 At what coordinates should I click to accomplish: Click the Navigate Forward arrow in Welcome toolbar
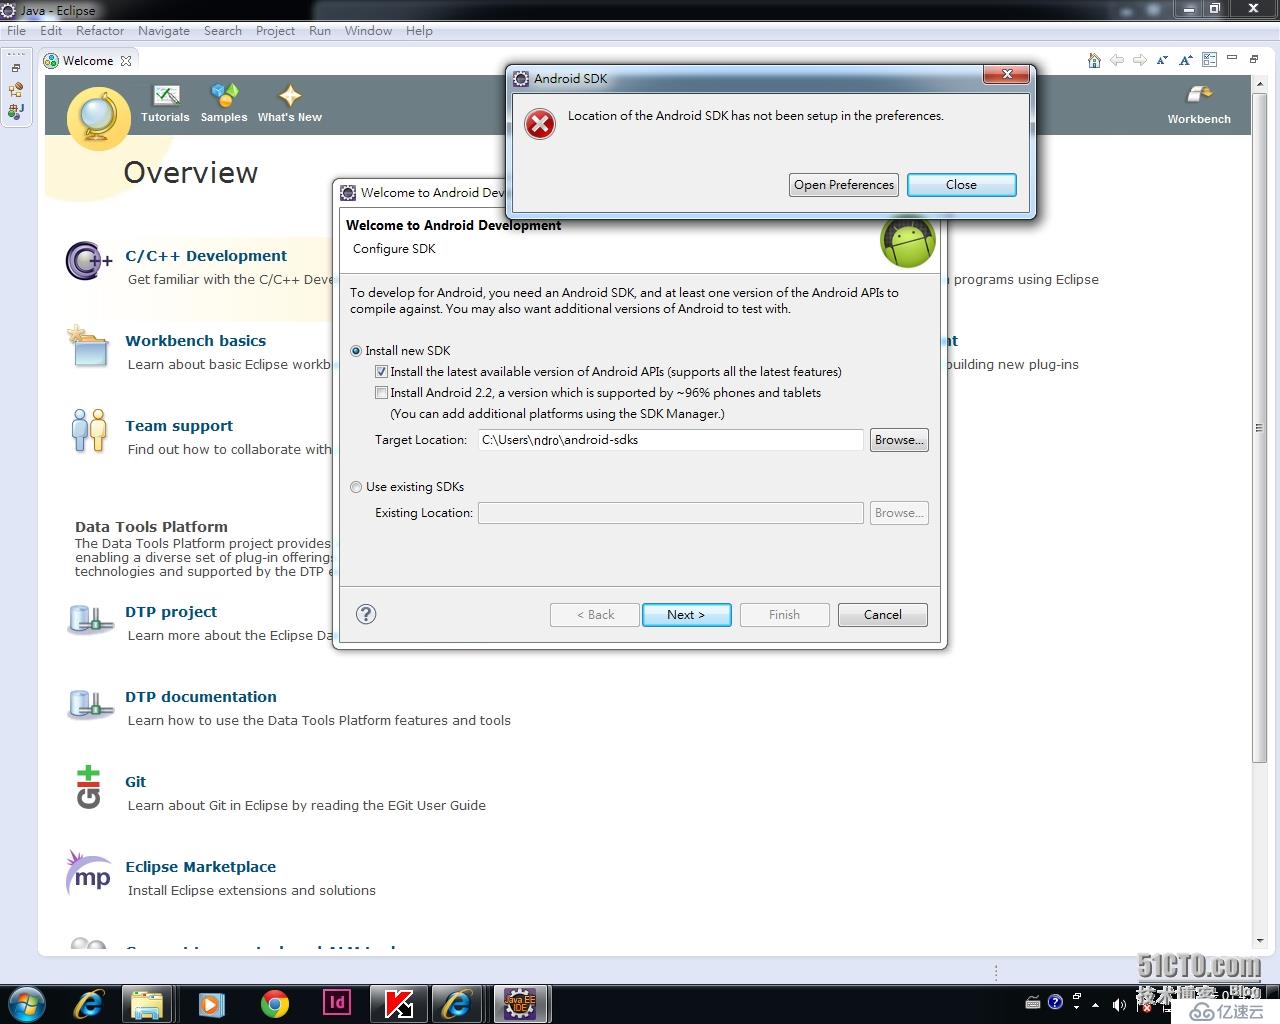[1139, 60]
